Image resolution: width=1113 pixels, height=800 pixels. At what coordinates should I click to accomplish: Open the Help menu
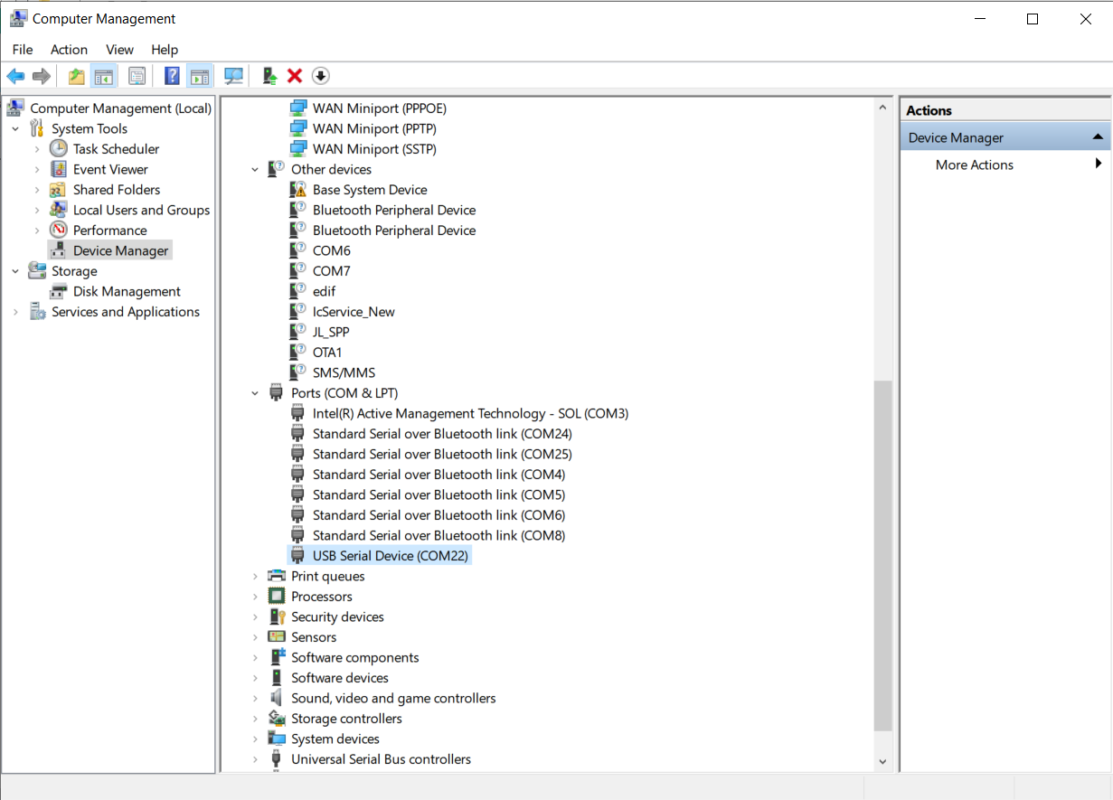[164, 50]
